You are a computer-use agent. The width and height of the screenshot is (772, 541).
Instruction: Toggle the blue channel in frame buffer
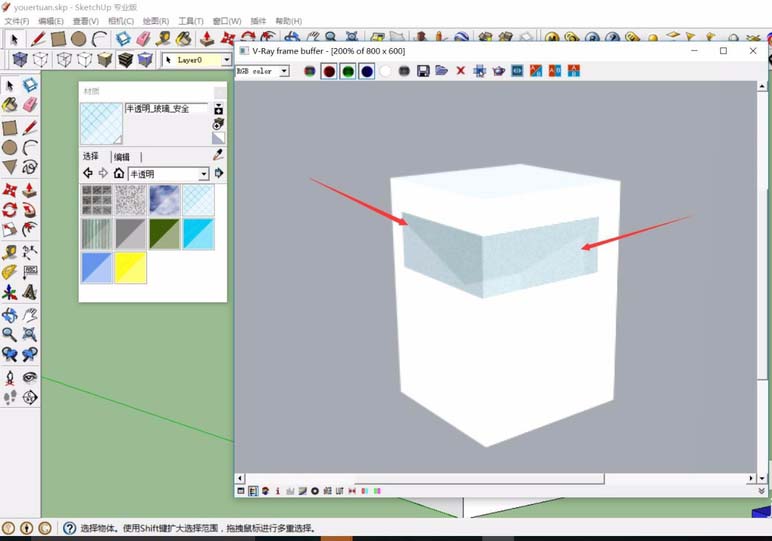tap(367, 71)
